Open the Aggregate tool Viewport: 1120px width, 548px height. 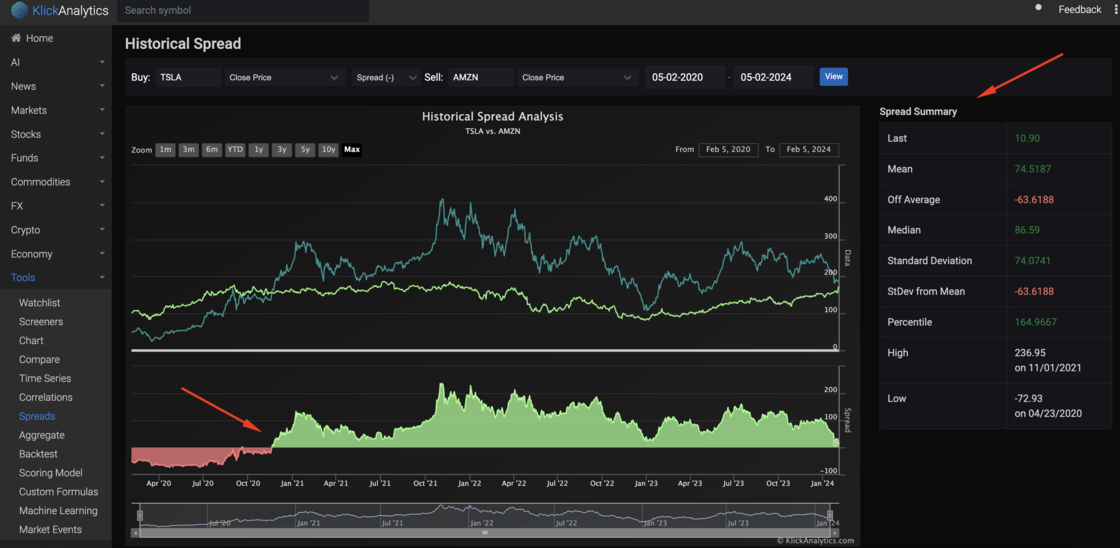tap(41, 434)
